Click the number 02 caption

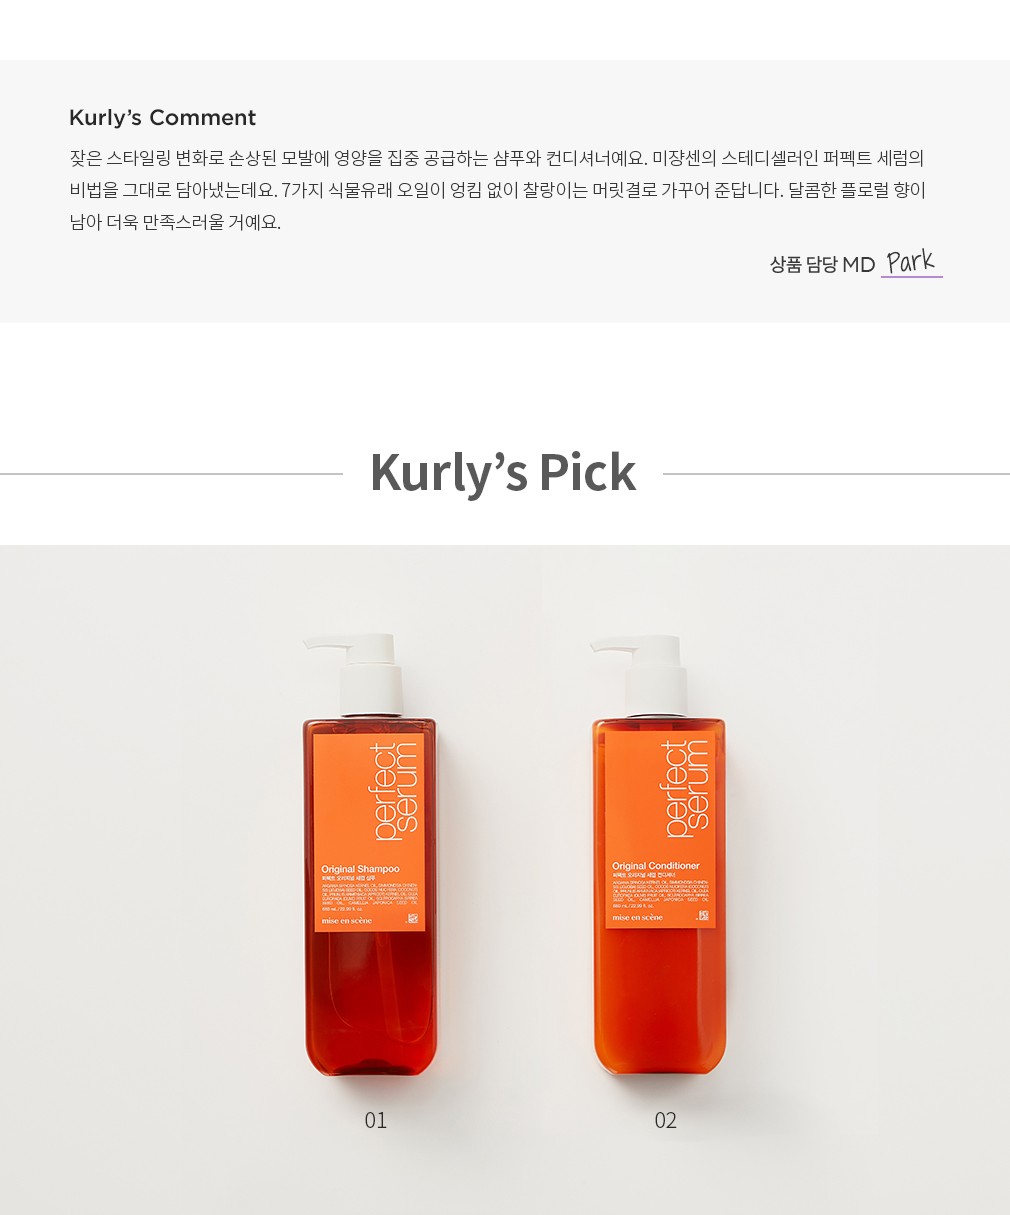(666, 1121)
